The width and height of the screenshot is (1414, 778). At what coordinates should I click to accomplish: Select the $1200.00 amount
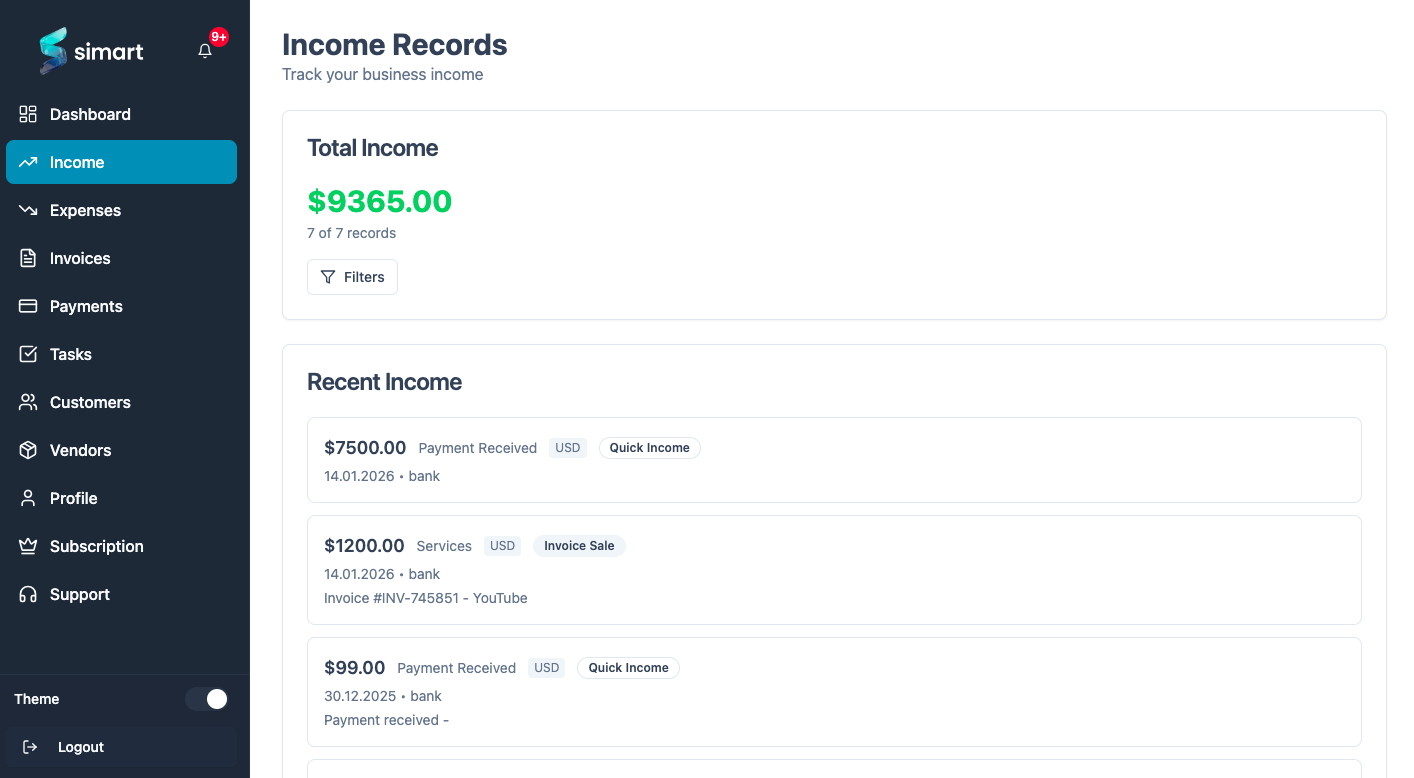pyautogui.click(x=364, y=546)
